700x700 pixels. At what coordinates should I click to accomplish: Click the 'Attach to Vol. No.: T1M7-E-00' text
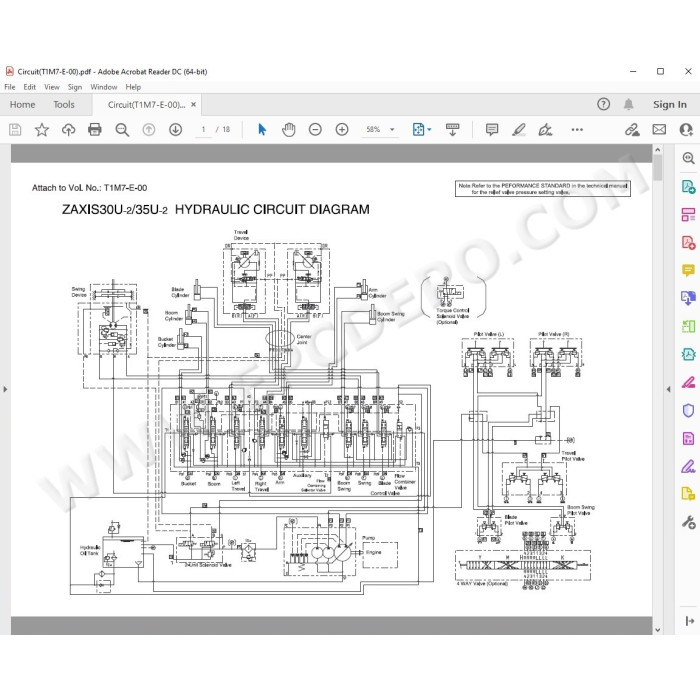(x=89, y=188)
